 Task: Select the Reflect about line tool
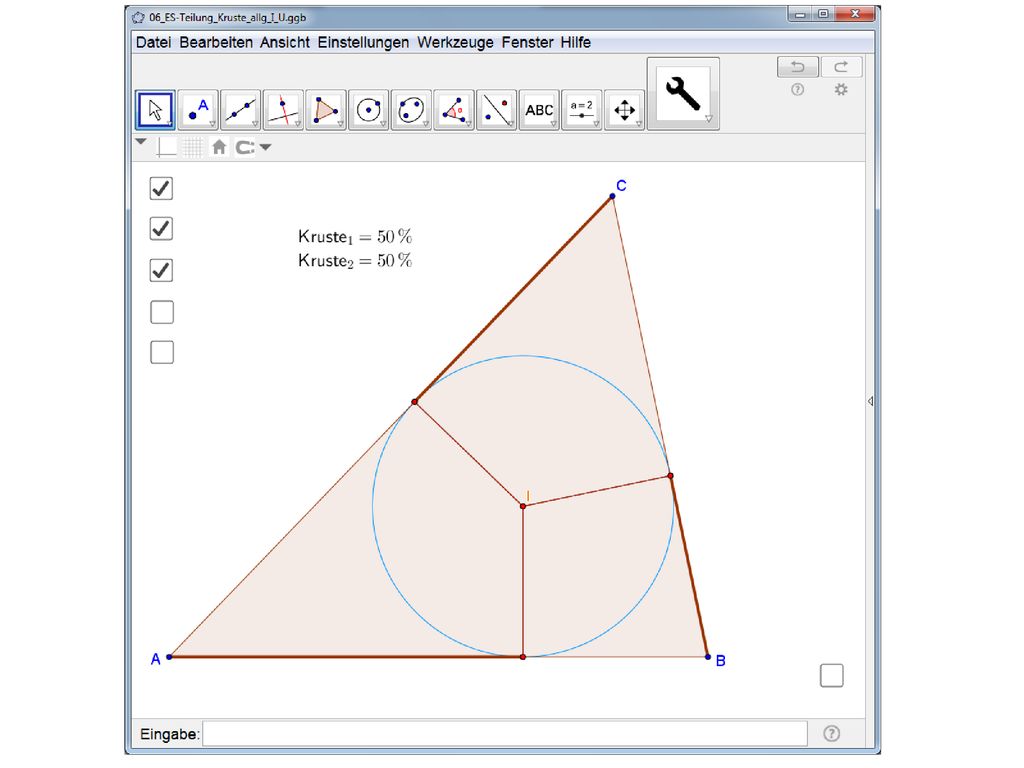coord(496,110)
